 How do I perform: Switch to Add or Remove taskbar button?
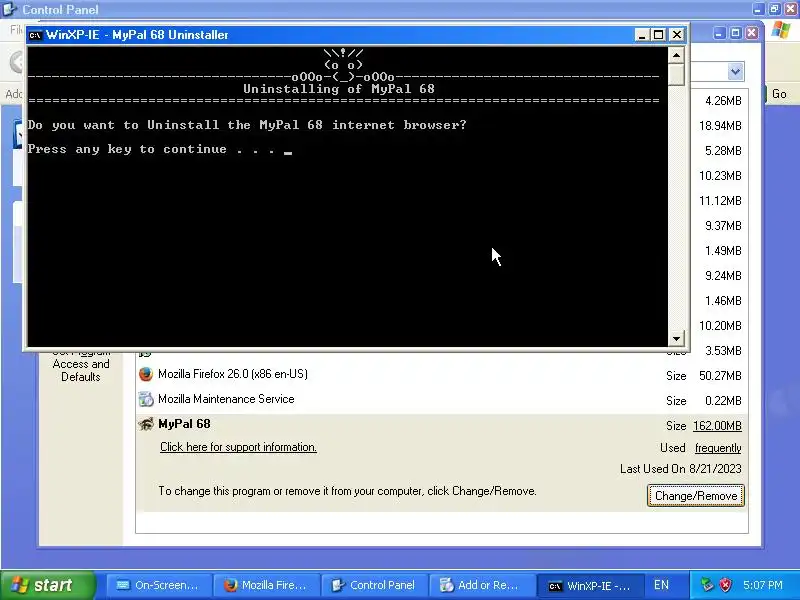[x=483, y=585]
